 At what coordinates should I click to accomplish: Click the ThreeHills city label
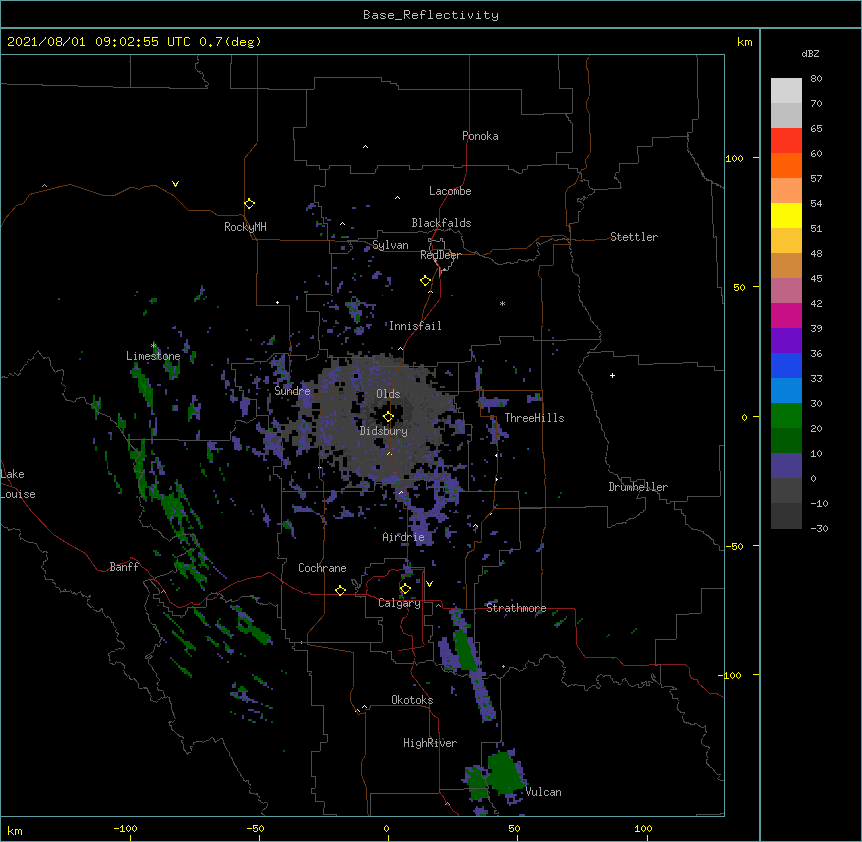[534, 418]
